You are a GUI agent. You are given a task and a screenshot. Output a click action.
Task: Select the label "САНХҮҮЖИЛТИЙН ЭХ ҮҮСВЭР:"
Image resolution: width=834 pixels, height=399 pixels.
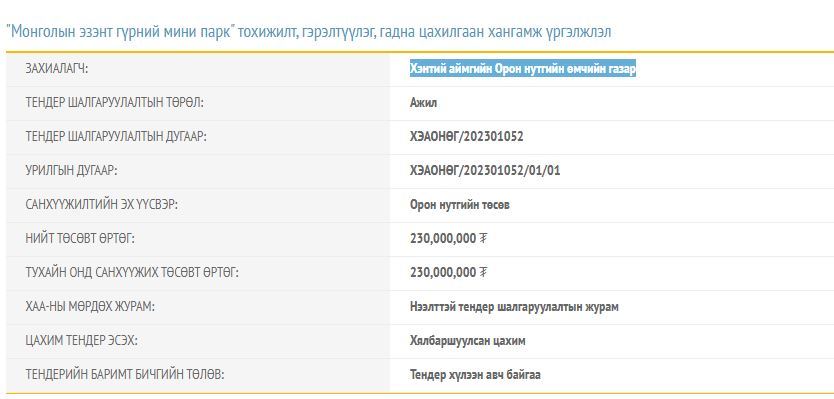(x=101, y=205)
